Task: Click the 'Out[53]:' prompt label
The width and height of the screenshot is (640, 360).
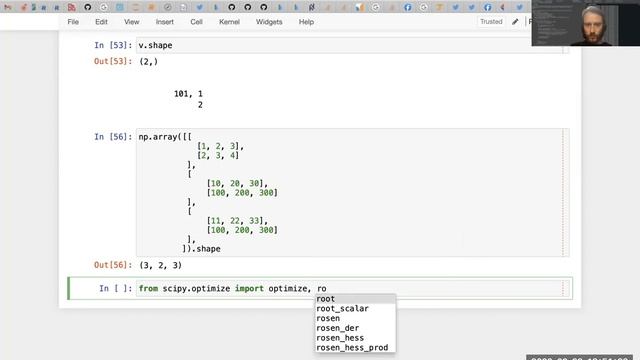Action: point(113,61)
